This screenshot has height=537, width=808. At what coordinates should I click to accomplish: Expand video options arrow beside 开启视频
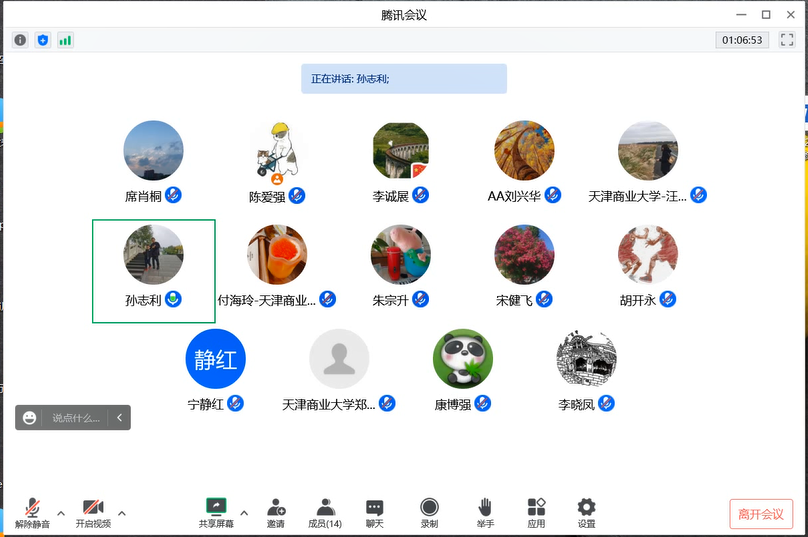[122, 513]
